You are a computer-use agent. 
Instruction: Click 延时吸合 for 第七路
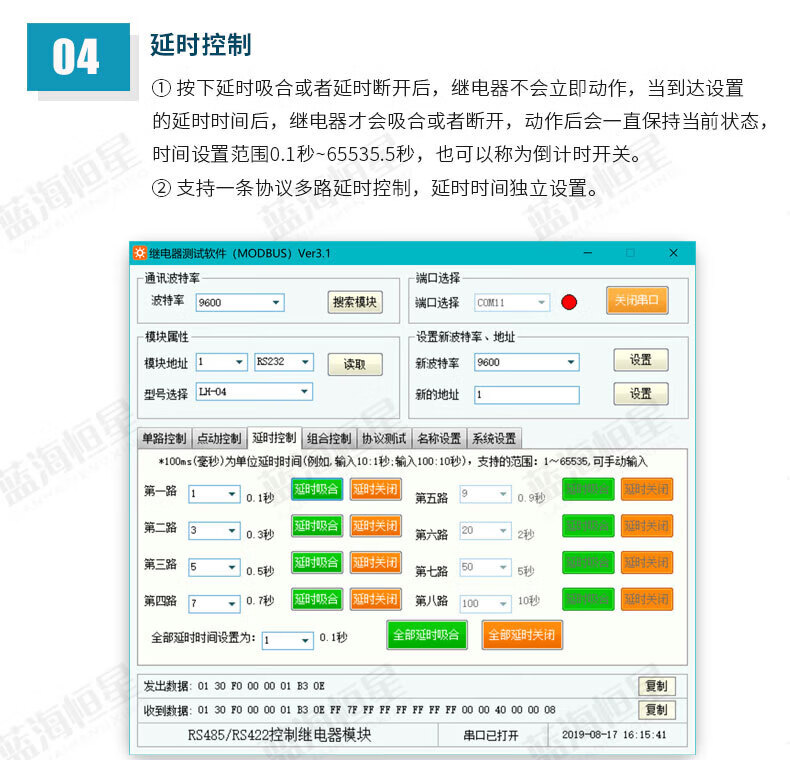click(x=588, y=562)
